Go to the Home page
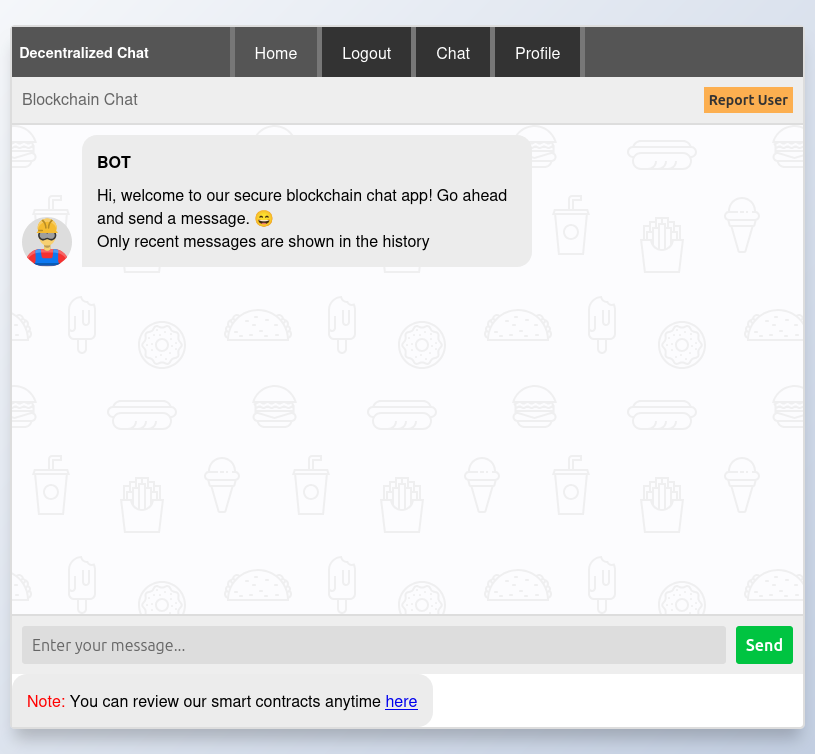815x754 pixels. (x=276, y=53)
